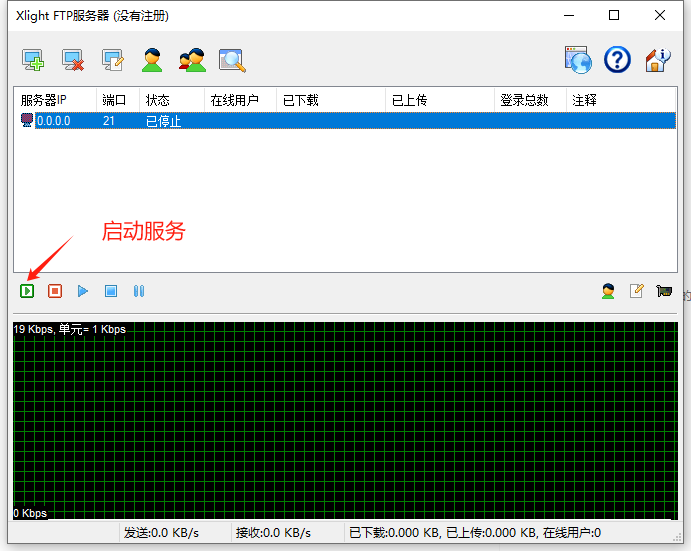This screenshot has height=551, width=691.
Task: Click the blue play triangle button
Action: click(x=83, y=291)
